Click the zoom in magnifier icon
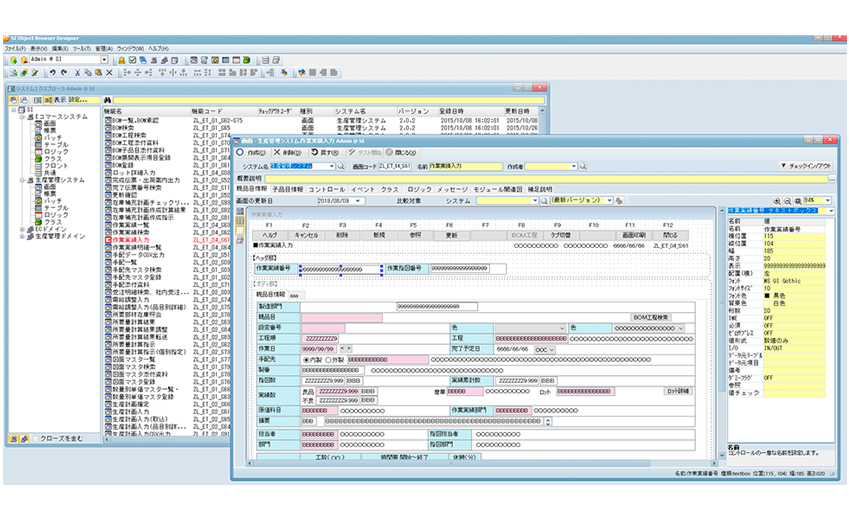The height and width of the screenshot is (520, 849). point(776,201)
